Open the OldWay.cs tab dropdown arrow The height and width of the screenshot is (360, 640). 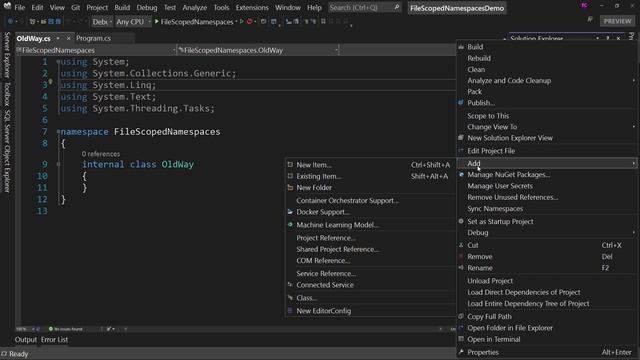click(58, 38)
